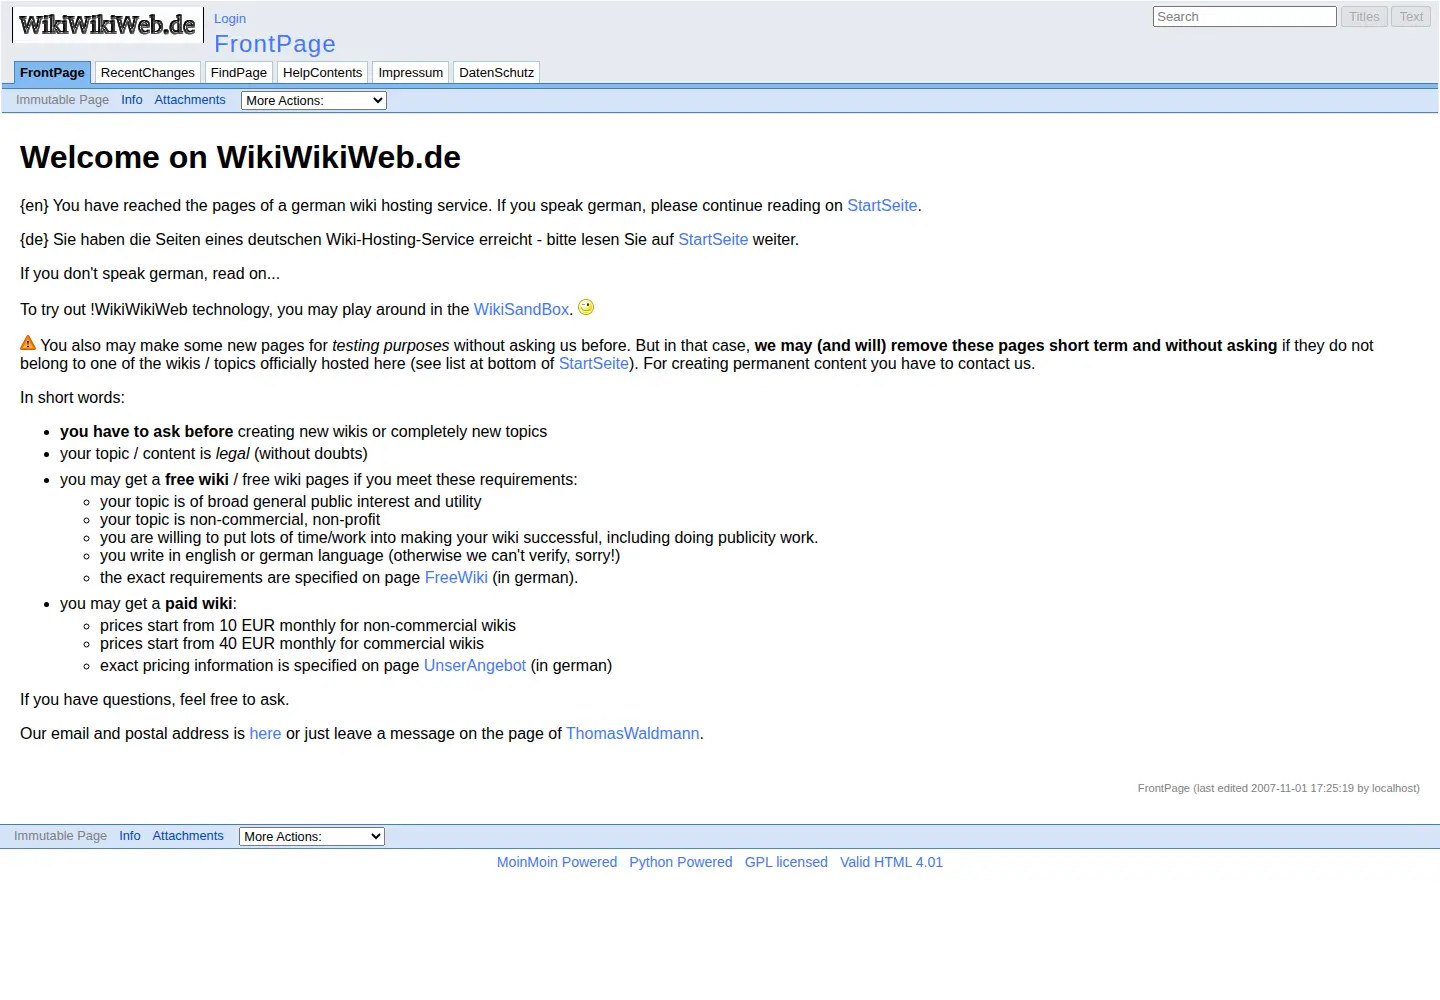This screenshot has height=1000, width=1440.
Task: Click the bottom 'Immutable Page' label
Action: click(x=60, y=836)
